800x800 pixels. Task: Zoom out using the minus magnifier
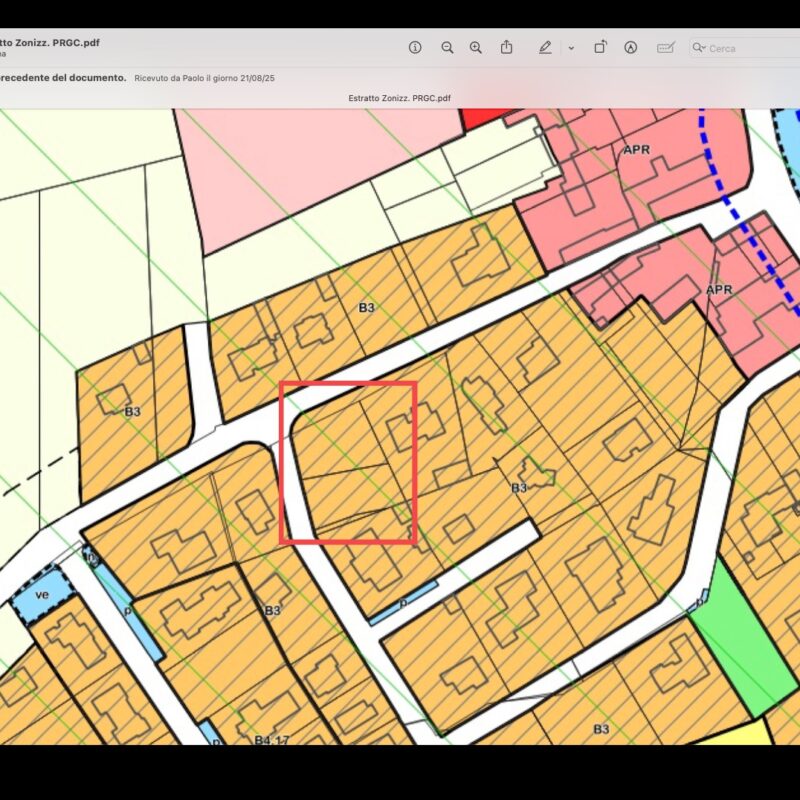click(x=447, y=47)
